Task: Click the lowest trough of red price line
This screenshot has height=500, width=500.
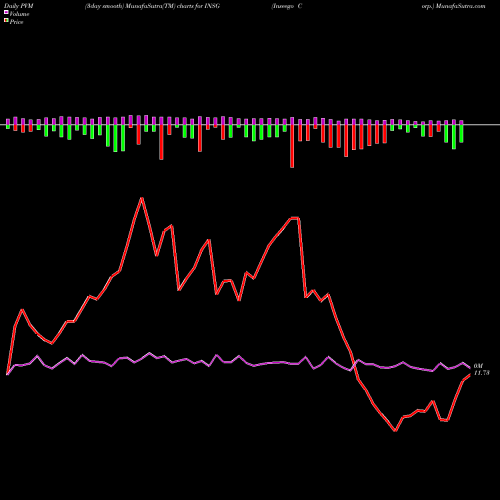Action: (395, 431)
